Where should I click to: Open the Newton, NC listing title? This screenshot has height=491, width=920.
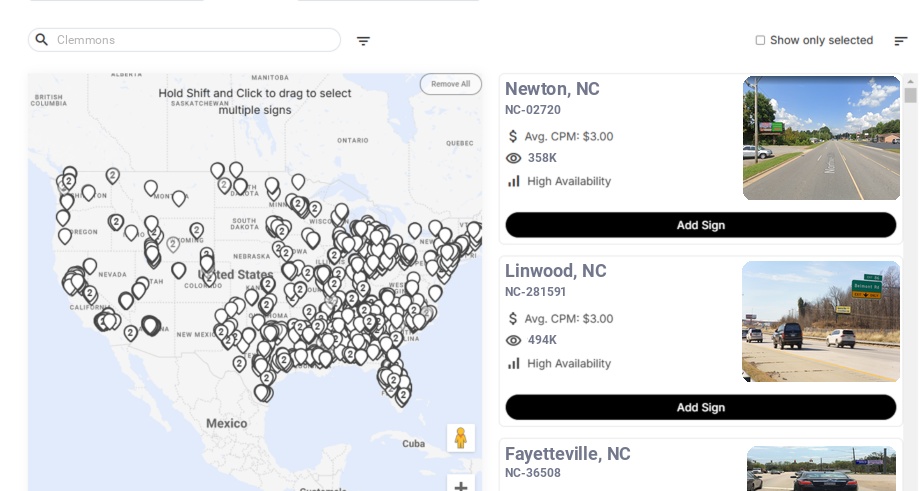click(x=552, y=89)
